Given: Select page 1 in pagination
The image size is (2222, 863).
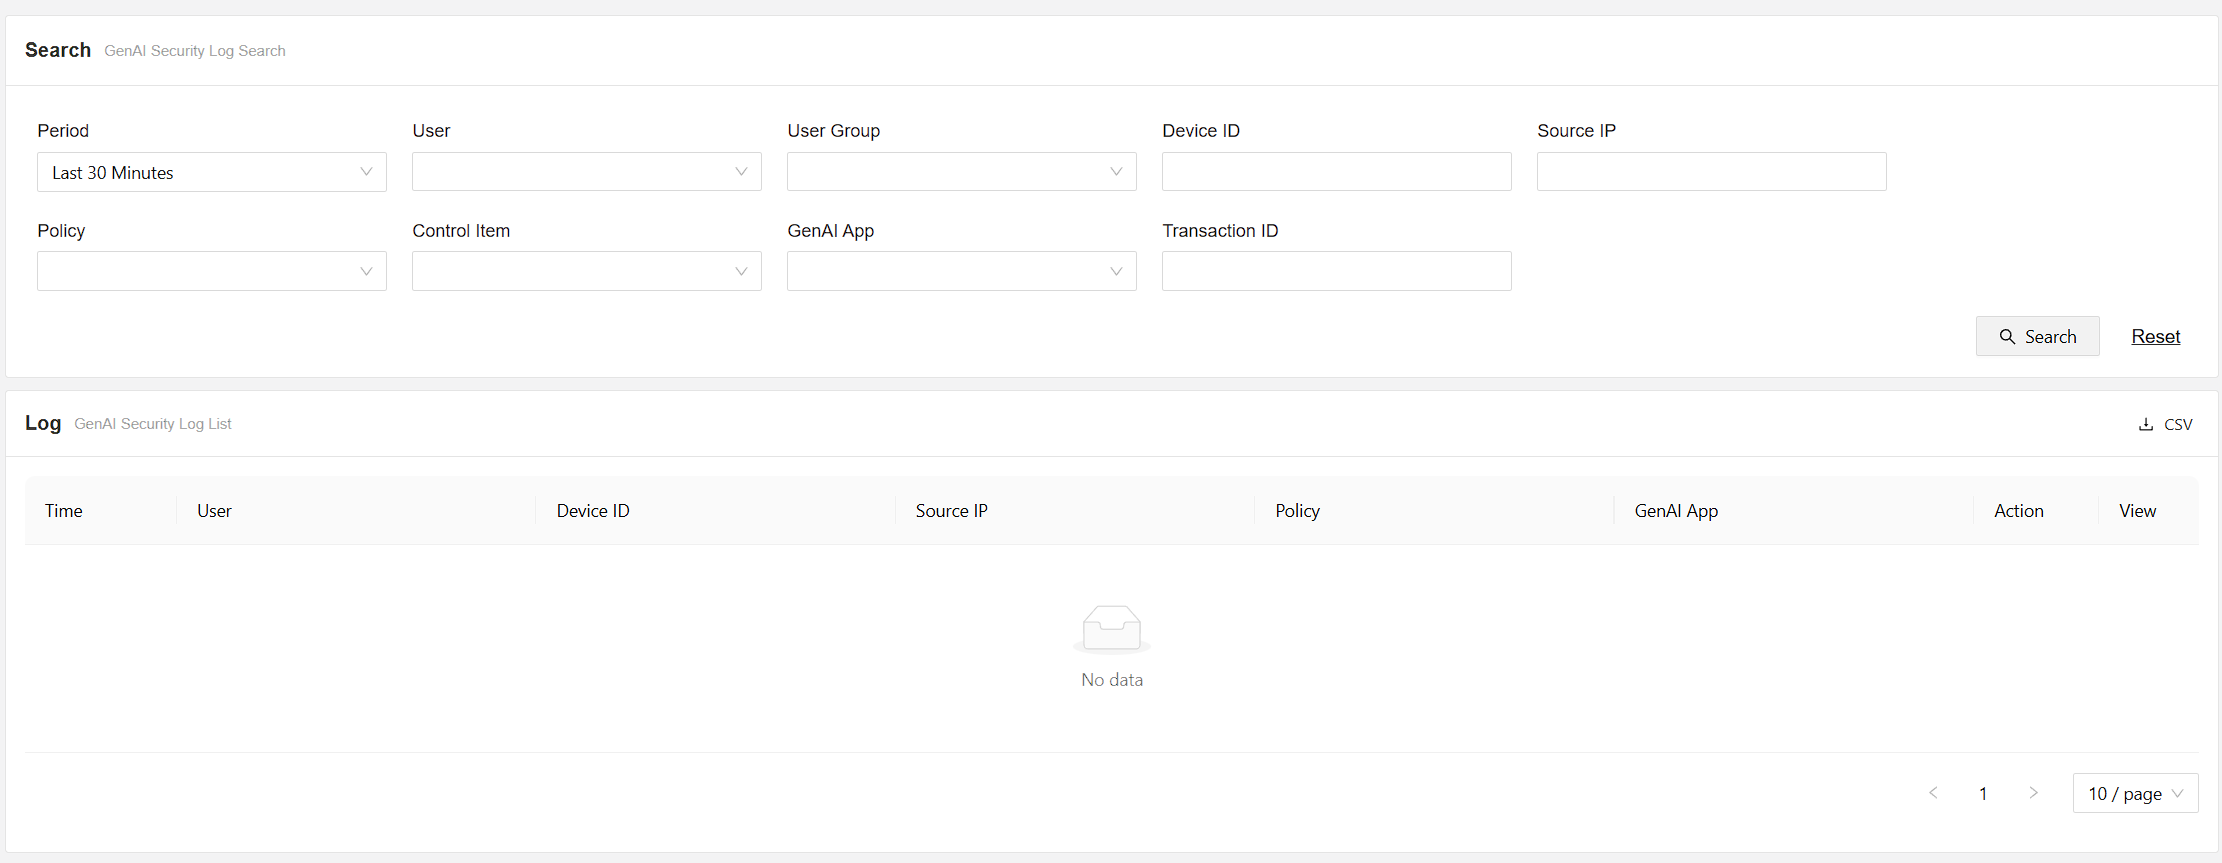Looking at the screenshot, I should 1983,793.
